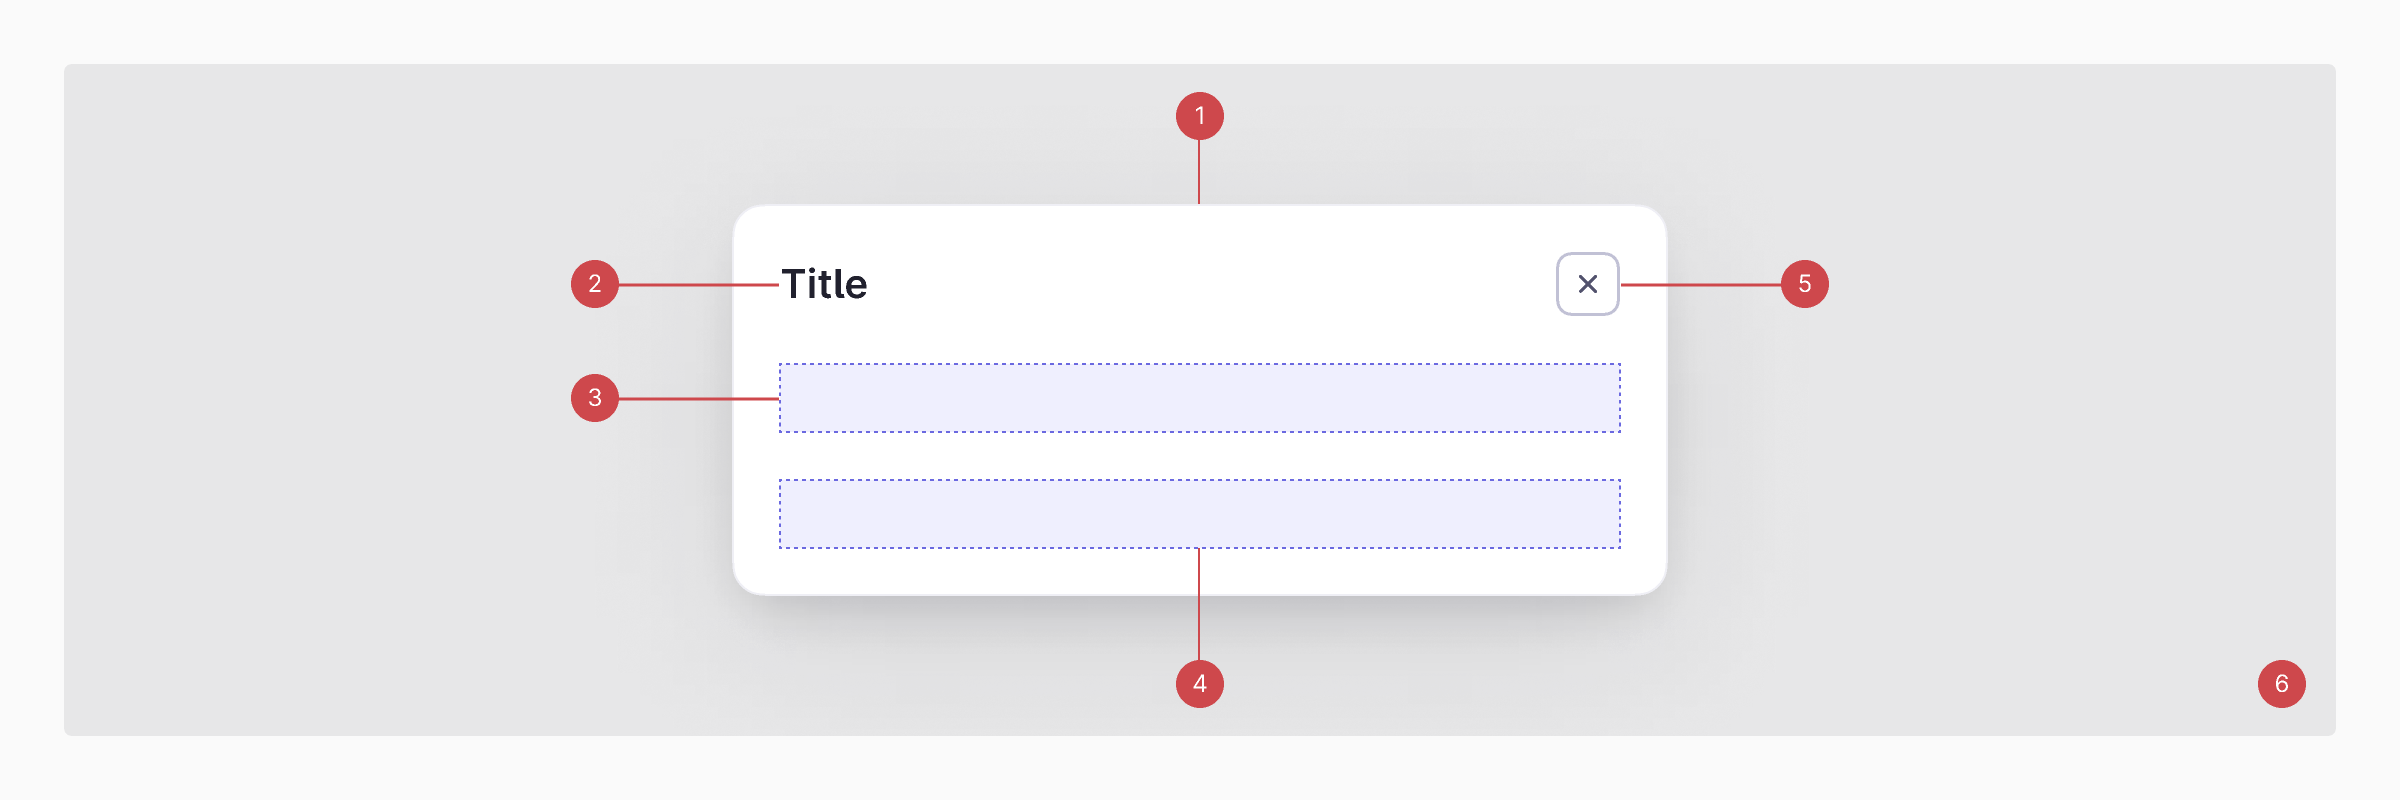2400x800 pixels.
Task: Select the red annotation marker 2
Action: point(595,284)
